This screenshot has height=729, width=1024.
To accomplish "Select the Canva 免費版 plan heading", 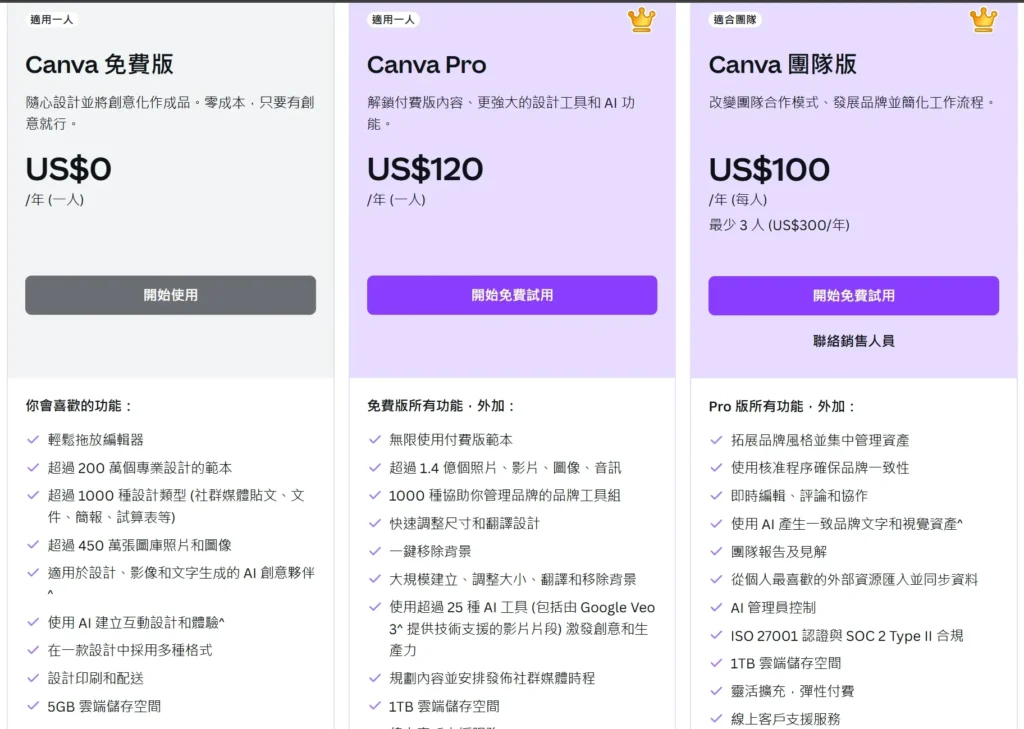I will [99, 65].
